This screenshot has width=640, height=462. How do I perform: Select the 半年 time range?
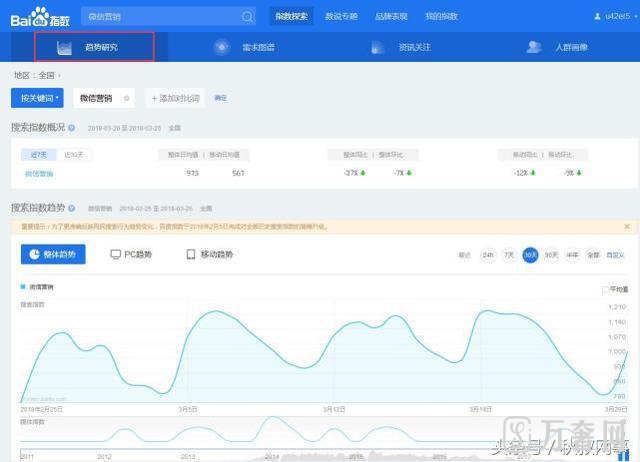pyautogui.click(x=572, y=255)
